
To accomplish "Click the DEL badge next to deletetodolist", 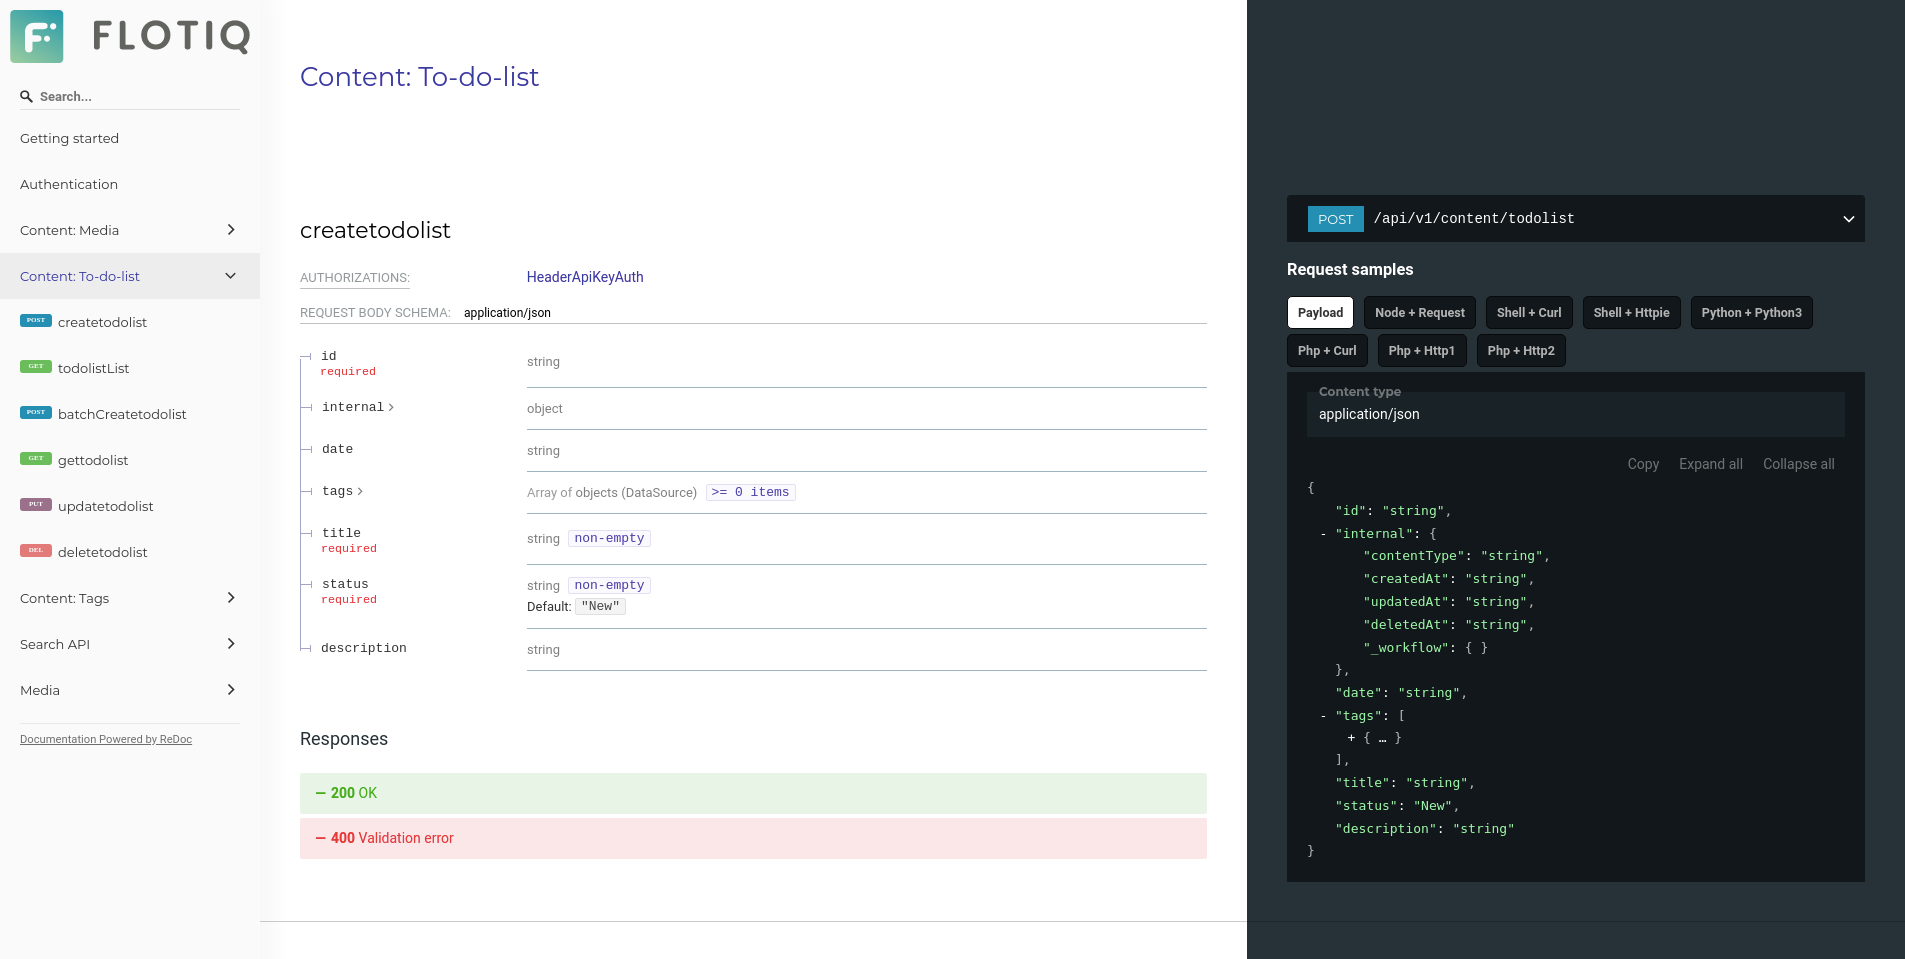I will tap(35, 550).
